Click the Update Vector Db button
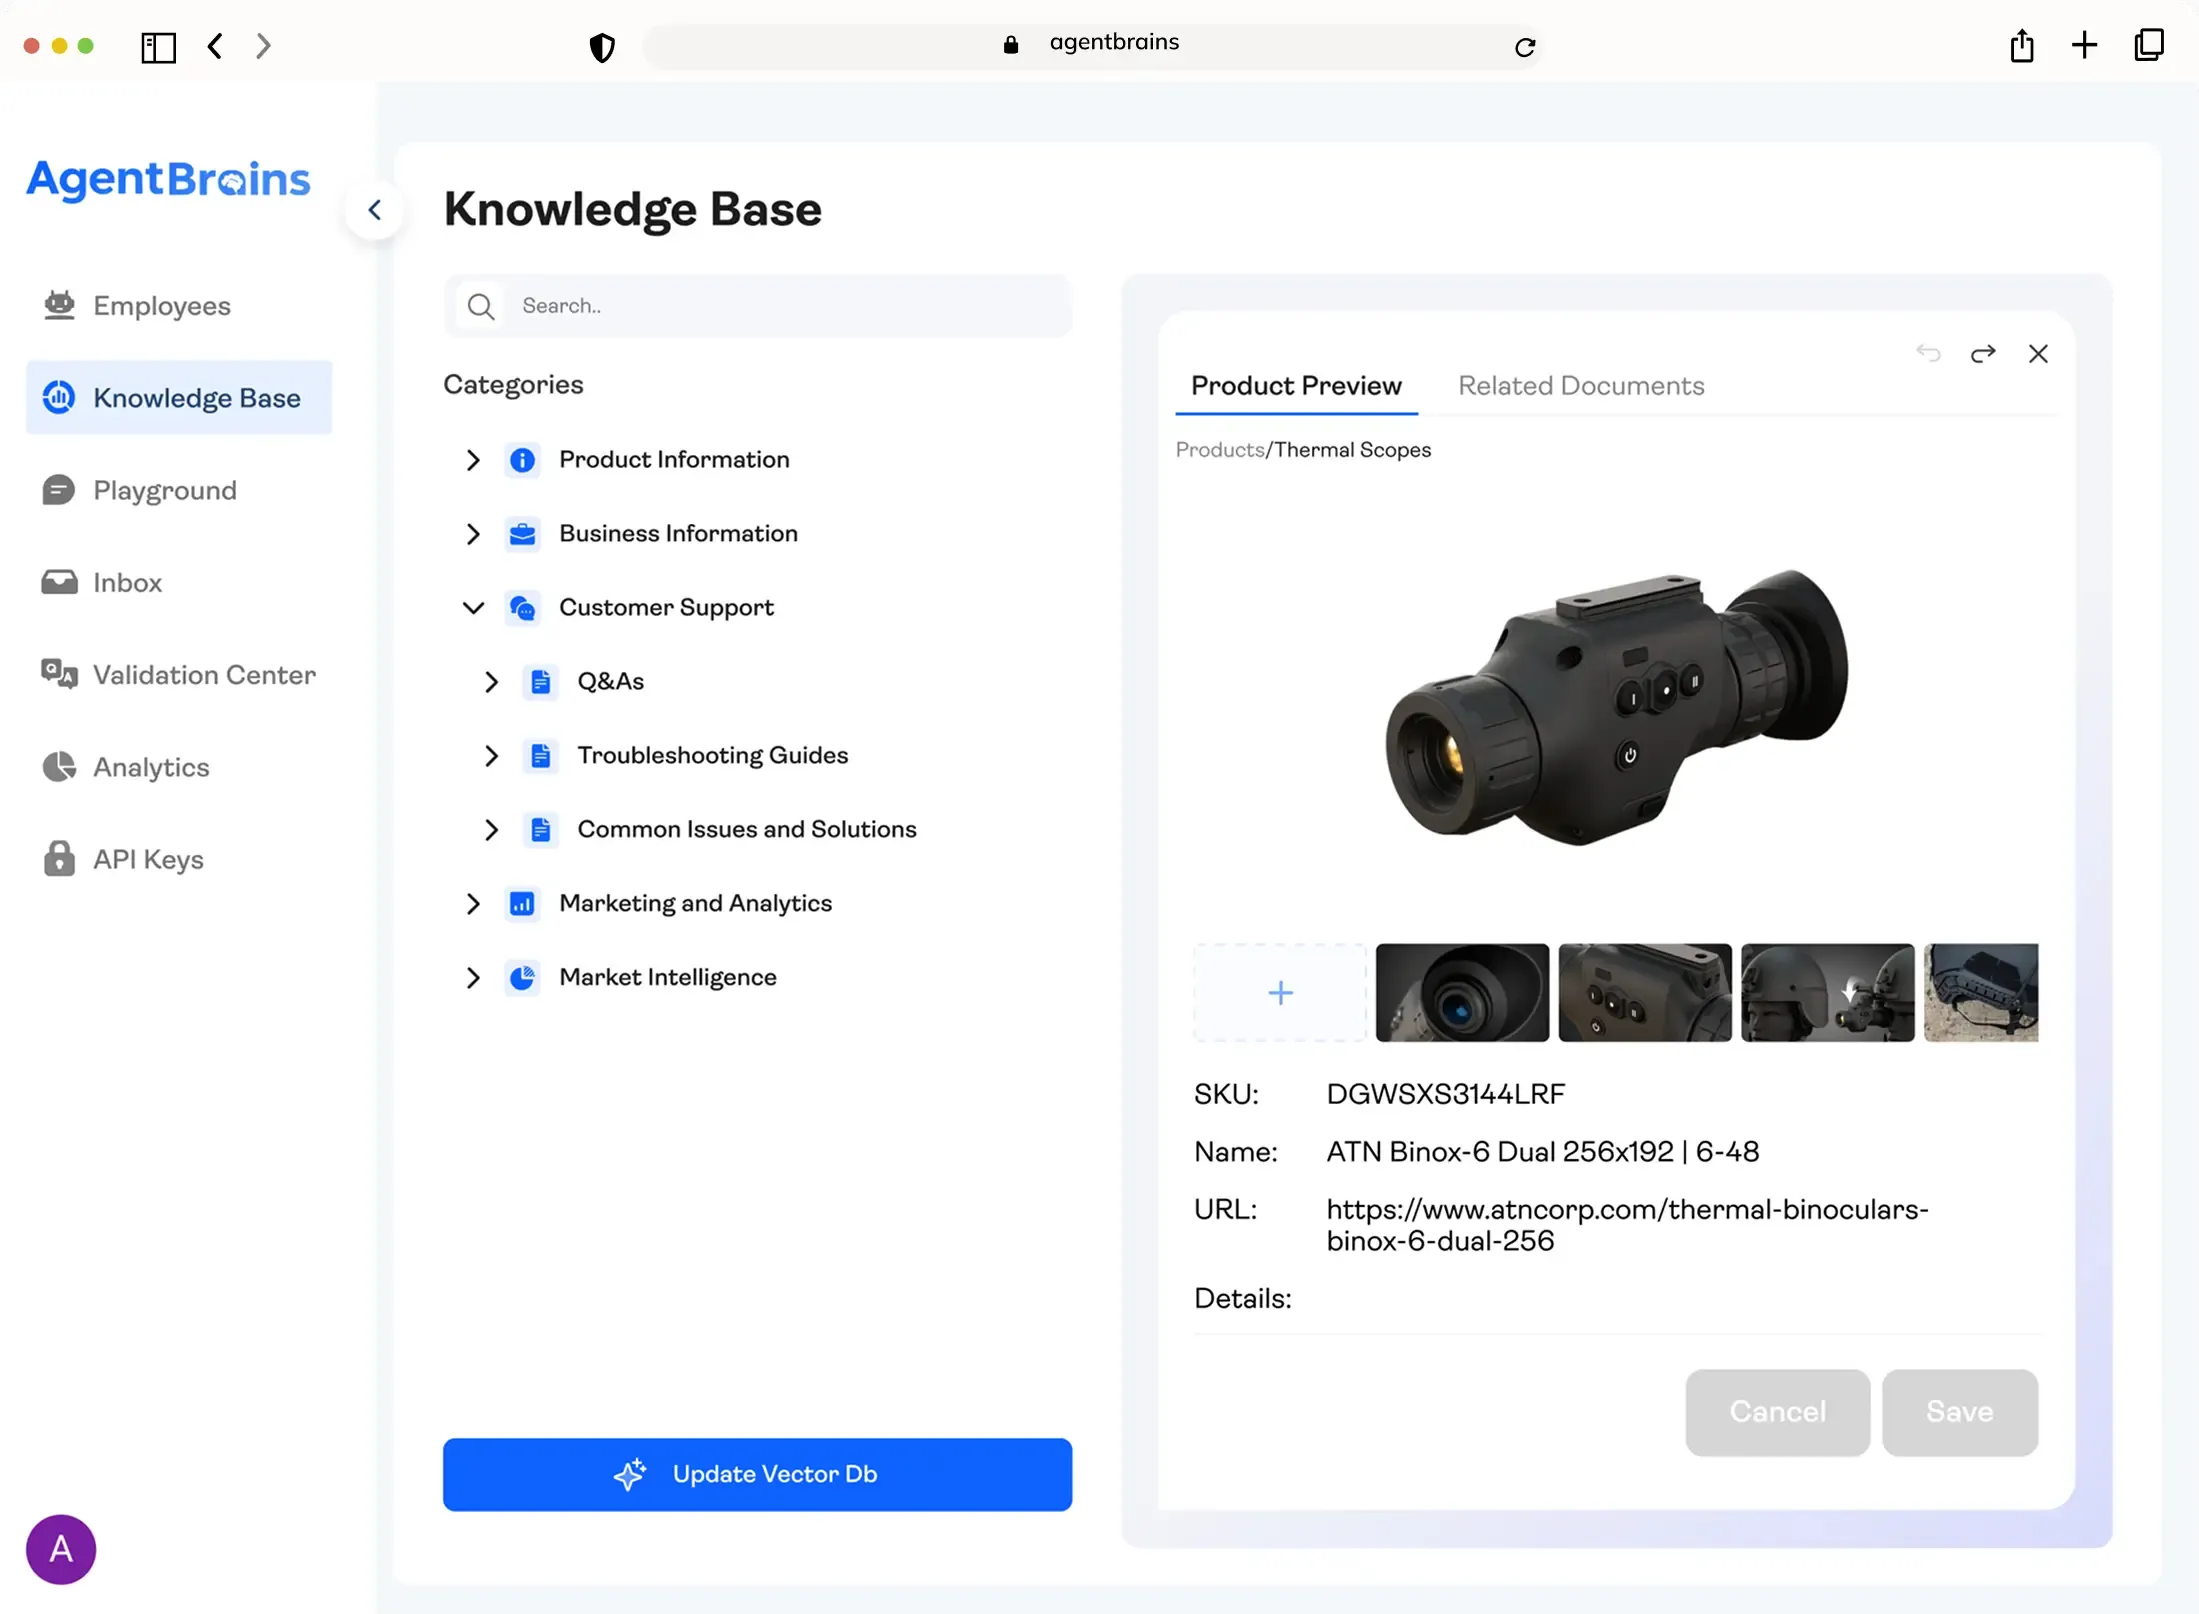The image size is (2199, 1614). point(757,1474)
